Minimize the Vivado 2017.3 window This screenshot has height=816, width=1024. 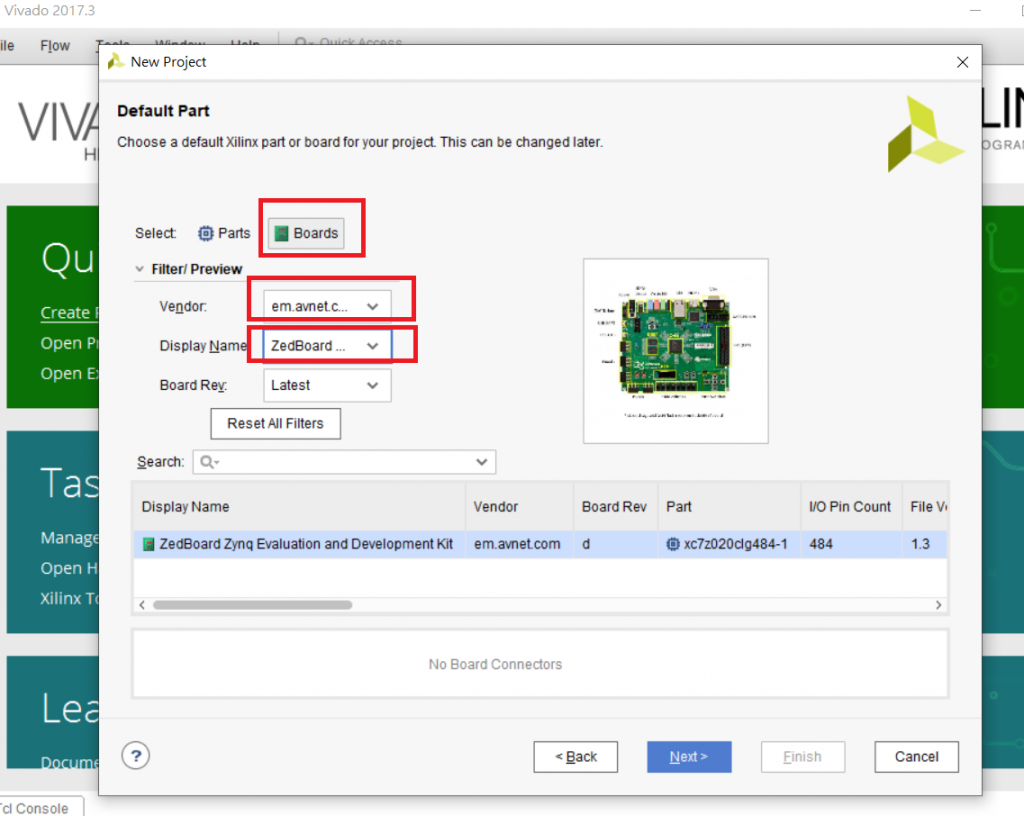pyautogui.click(x=975, y=10)
